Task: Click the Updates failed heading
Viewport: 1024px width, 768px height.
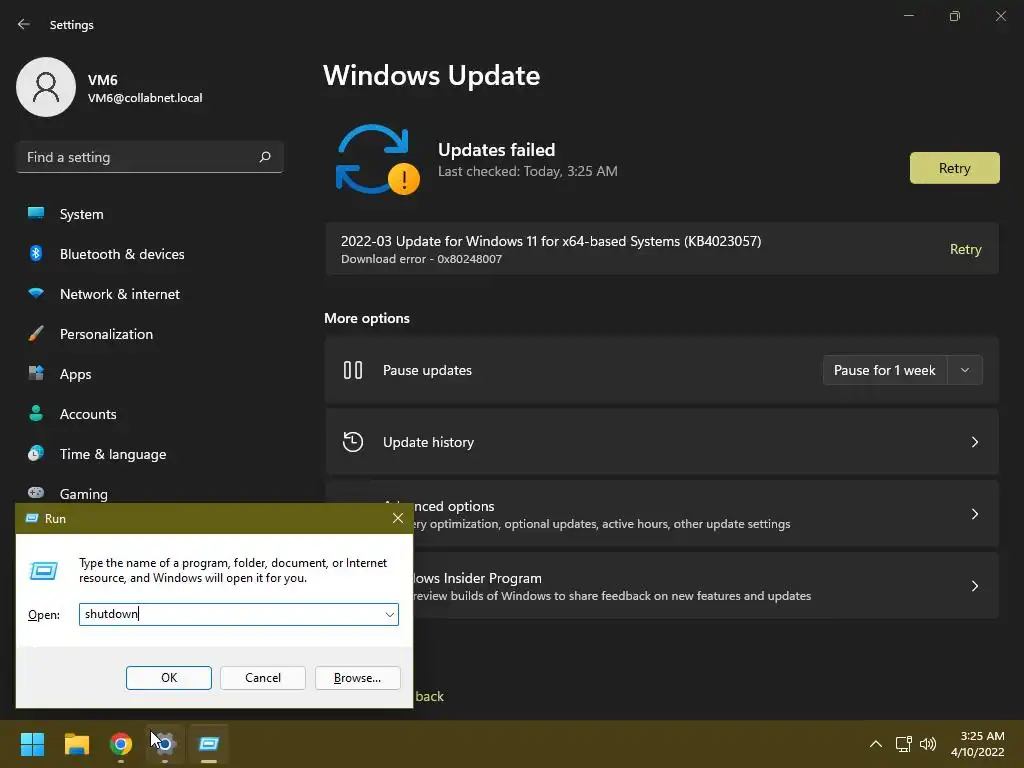Action: click(496, 150)
